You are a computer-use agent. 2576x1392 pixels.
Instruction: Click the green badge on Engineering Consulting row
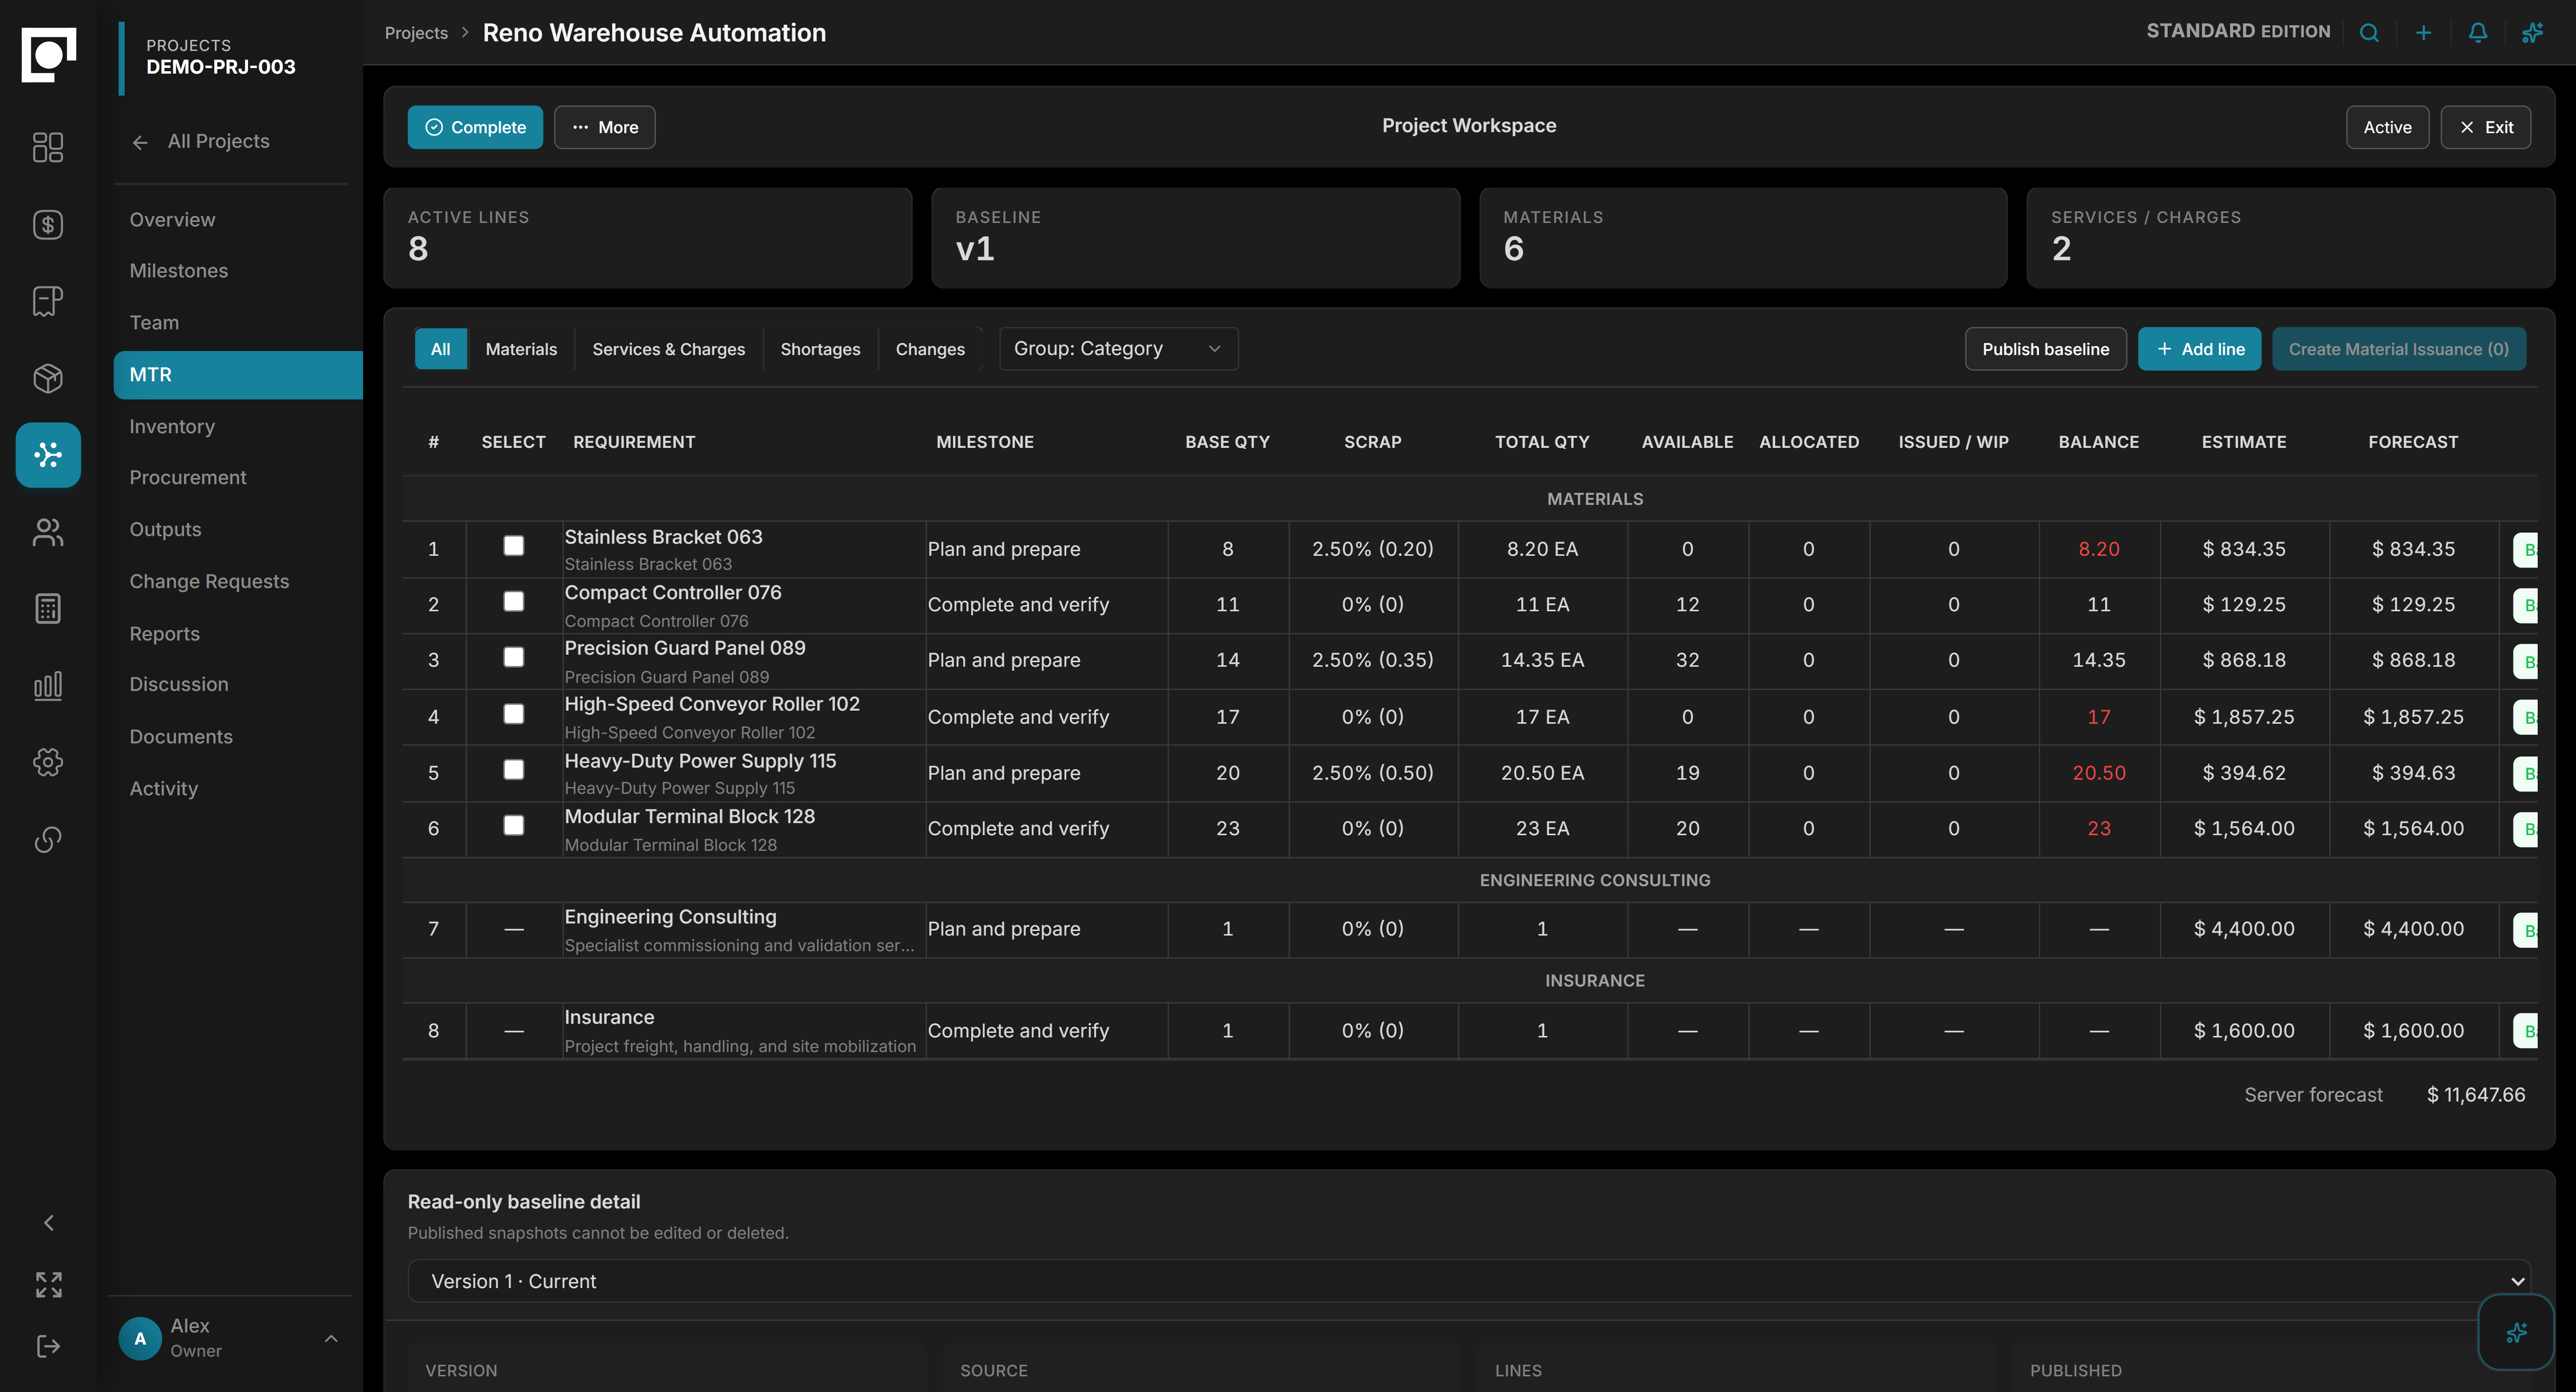point(2526,930)
